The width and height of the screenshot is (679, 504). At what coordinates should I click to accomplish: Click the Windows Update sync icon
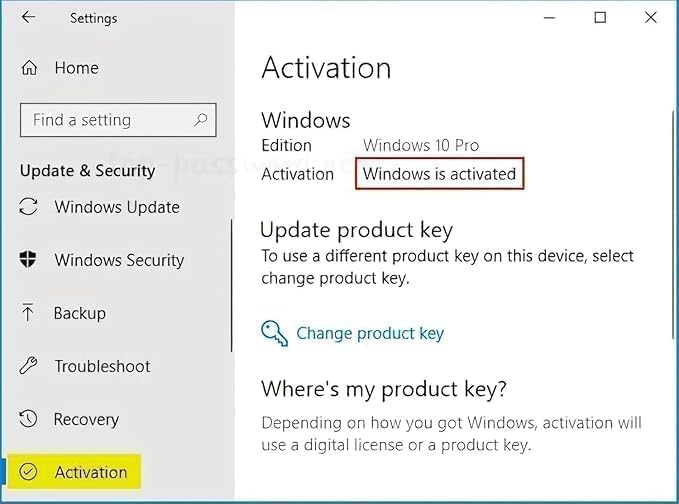tap(29, 207)
